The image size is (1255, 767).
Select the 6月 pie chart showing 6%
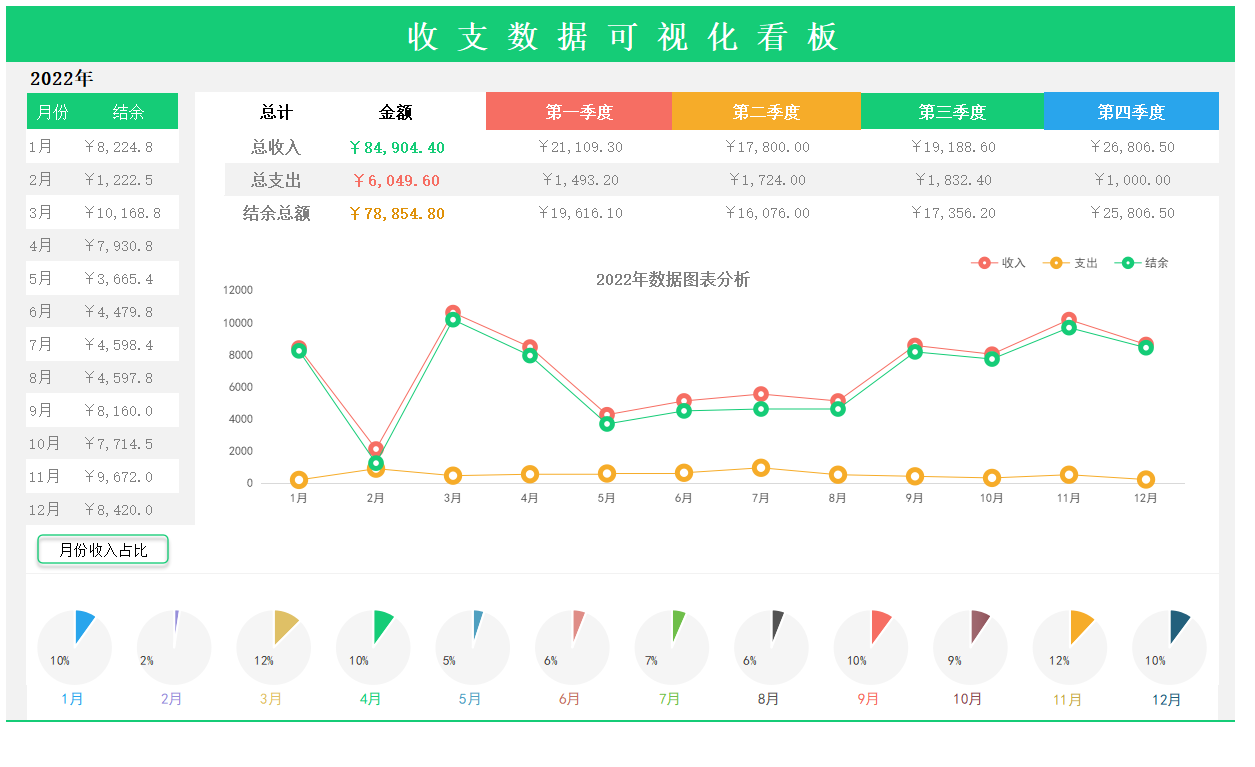click(x=570, y=646)
